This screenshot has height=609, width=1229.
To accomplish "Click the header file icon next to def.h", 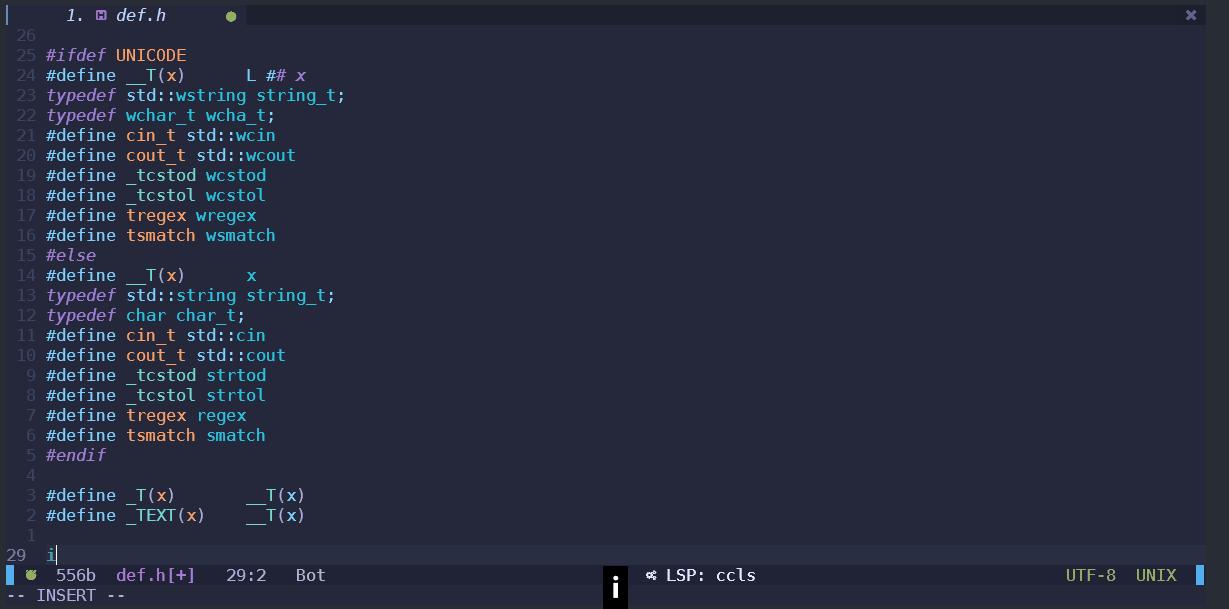I will pyautogui.click(x=103, y=15).
